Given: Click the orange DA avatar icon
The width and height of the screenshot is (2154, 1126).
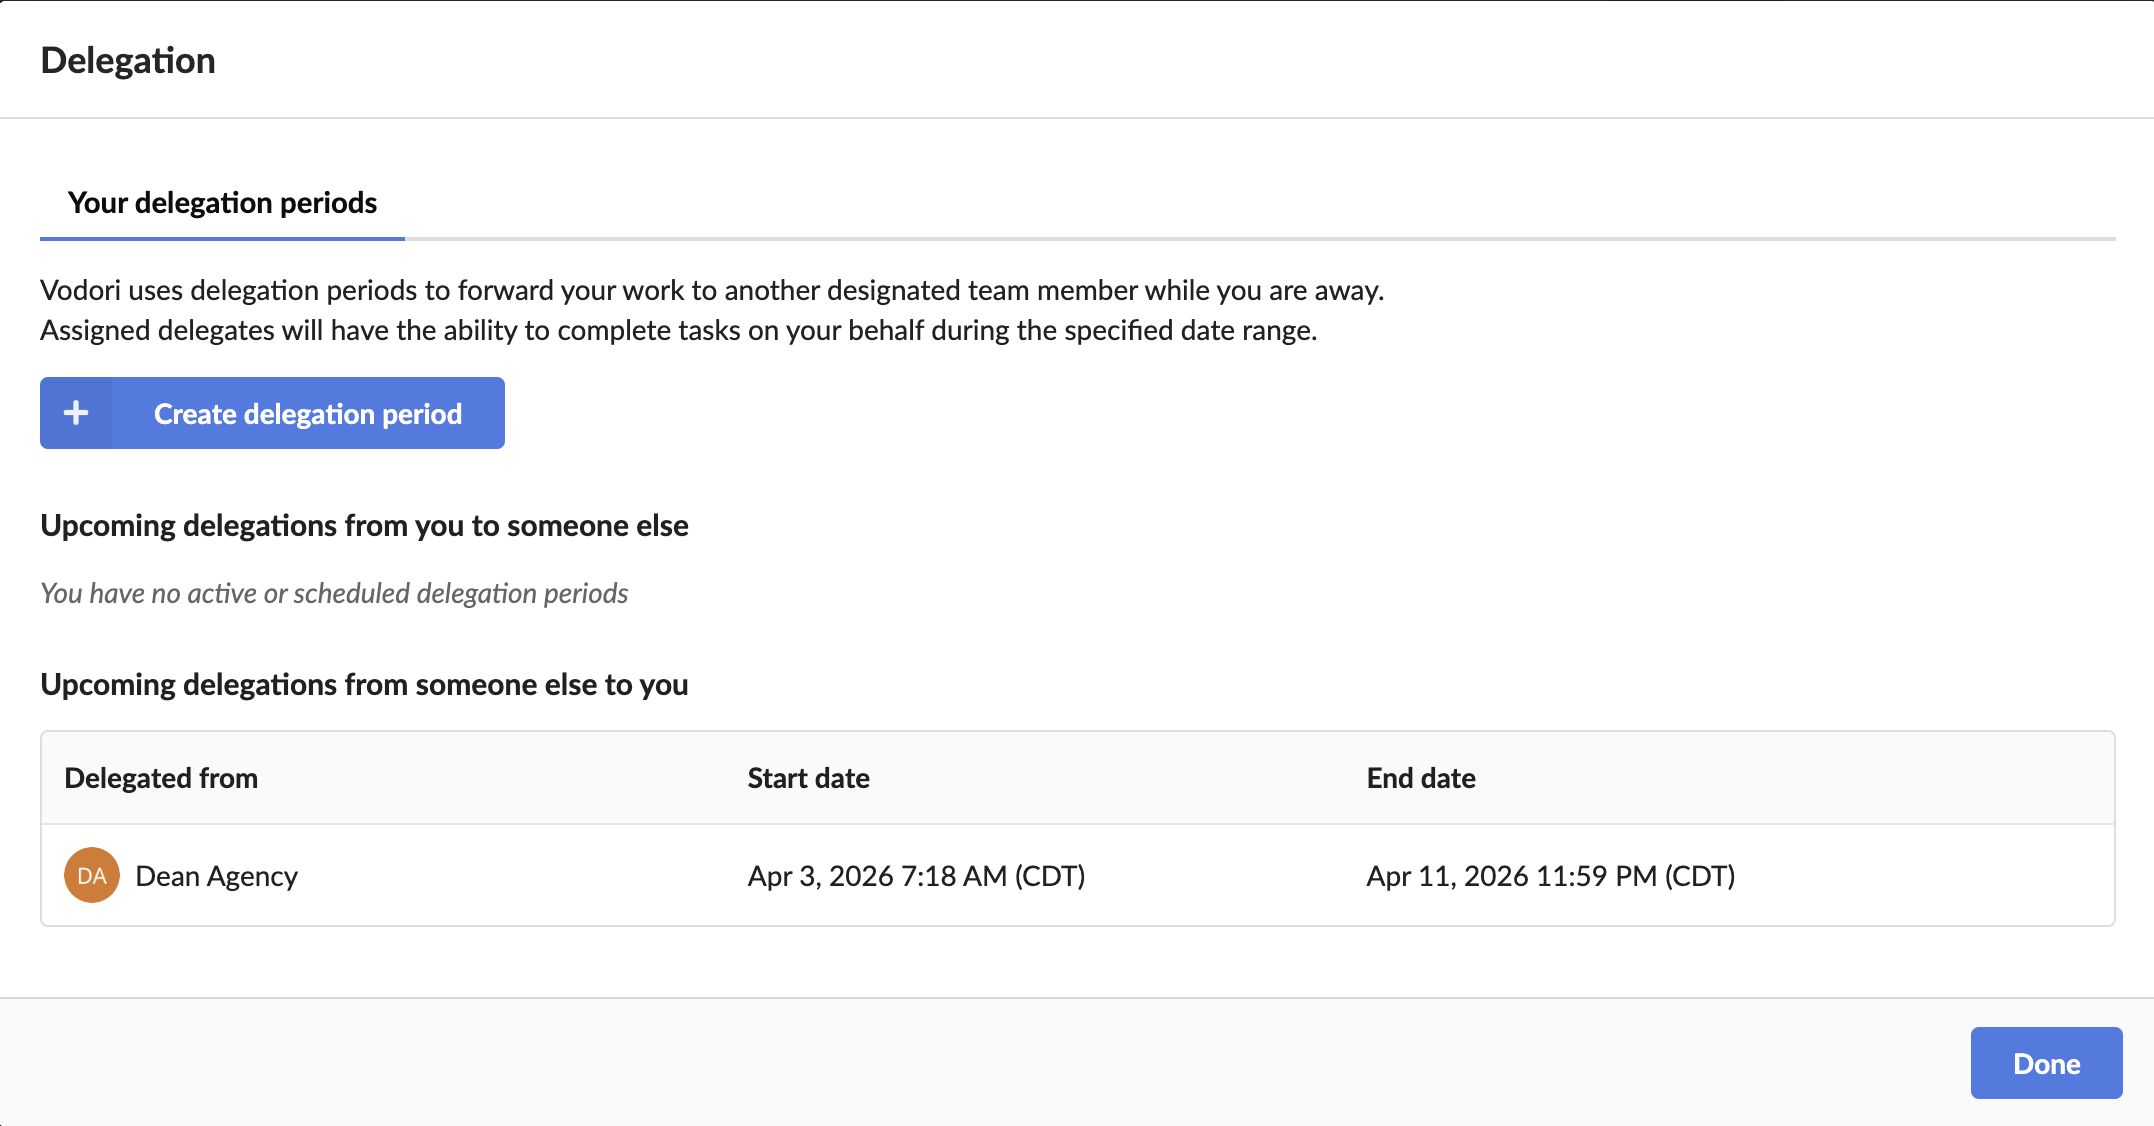Looking at the screenshot, I should click(92, 875).
